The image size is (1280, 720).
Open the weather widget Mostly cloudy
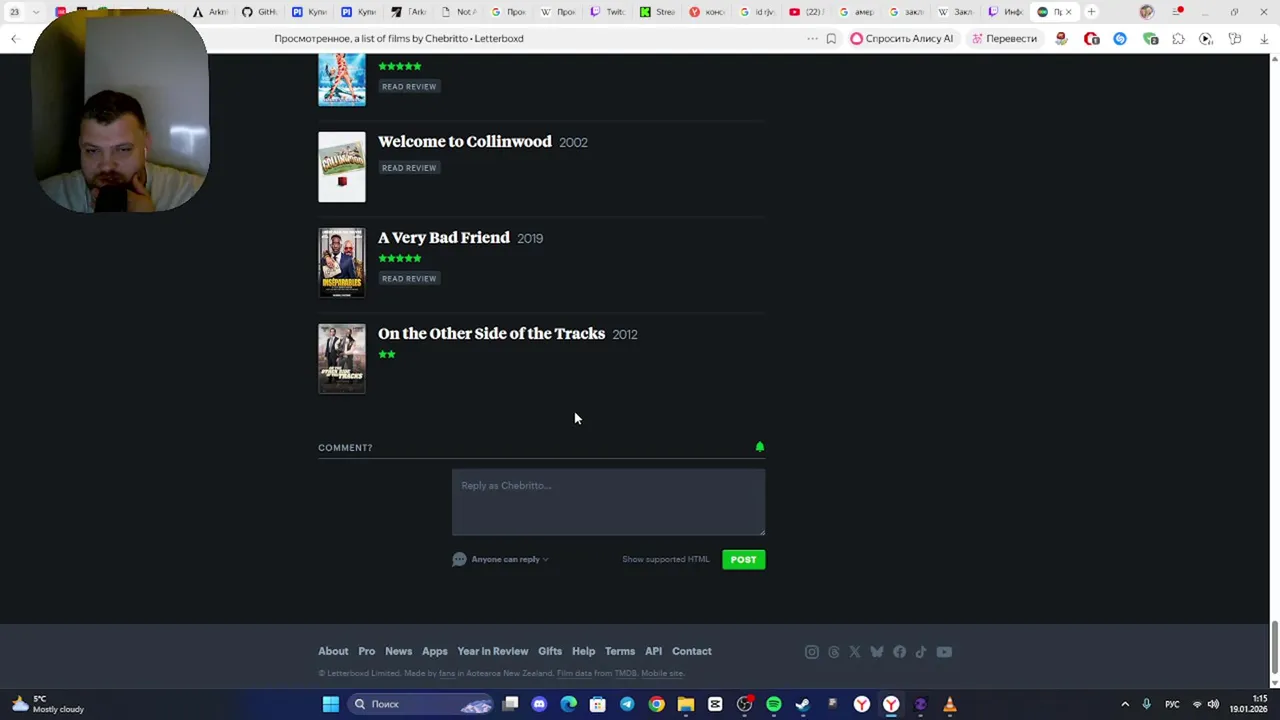(47, 704)
